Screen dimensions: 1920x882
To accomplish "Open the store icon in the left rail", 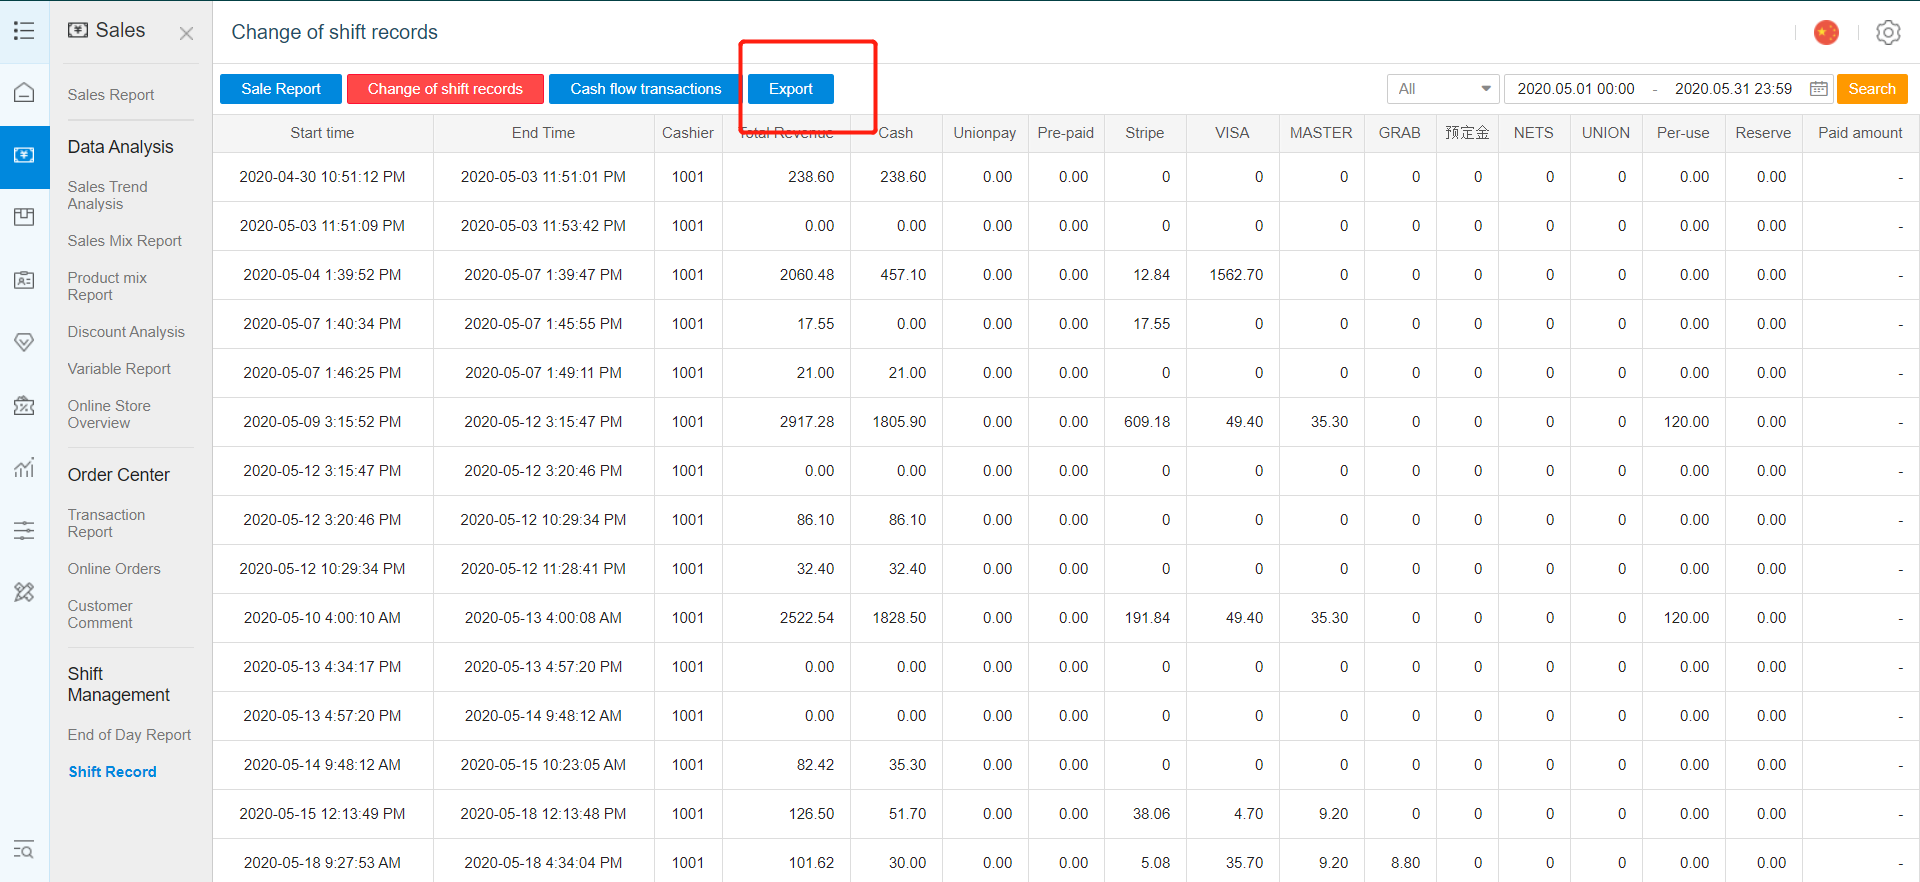I will [x=24, y=405].
